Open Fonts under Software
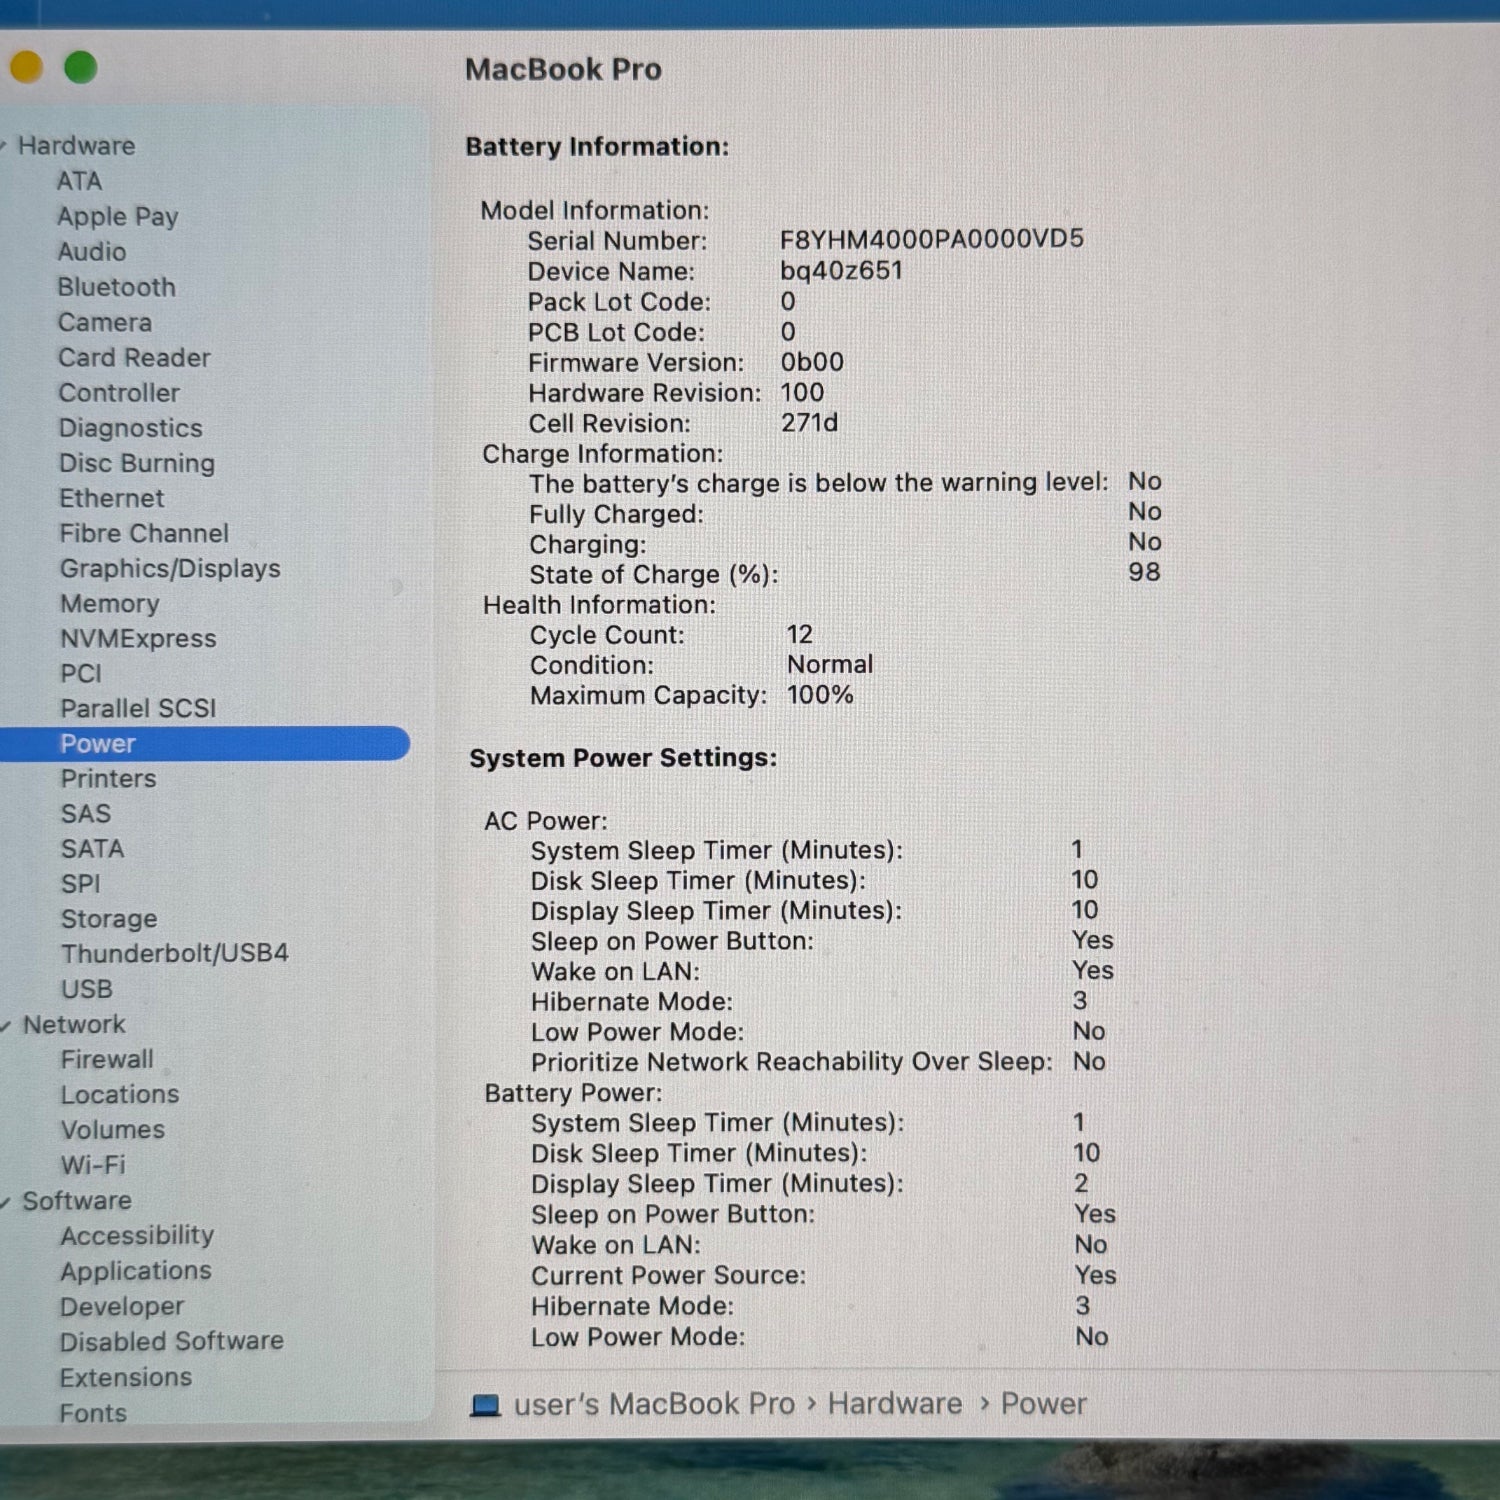 [x=93, y=1414]
